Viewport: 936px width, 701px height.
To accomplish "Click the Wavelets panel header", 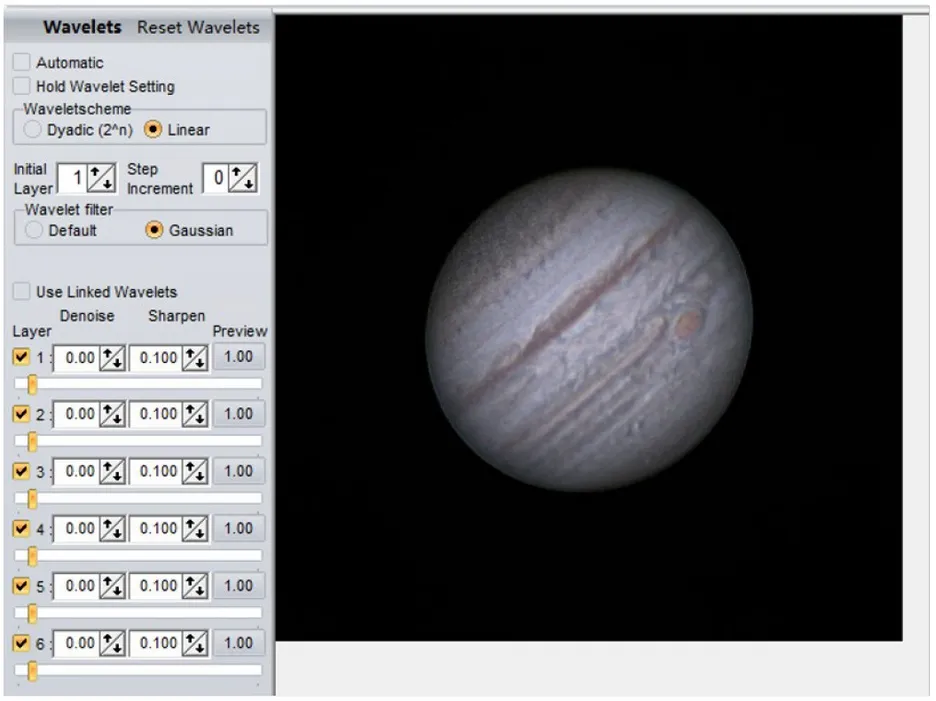I will 82,27.
